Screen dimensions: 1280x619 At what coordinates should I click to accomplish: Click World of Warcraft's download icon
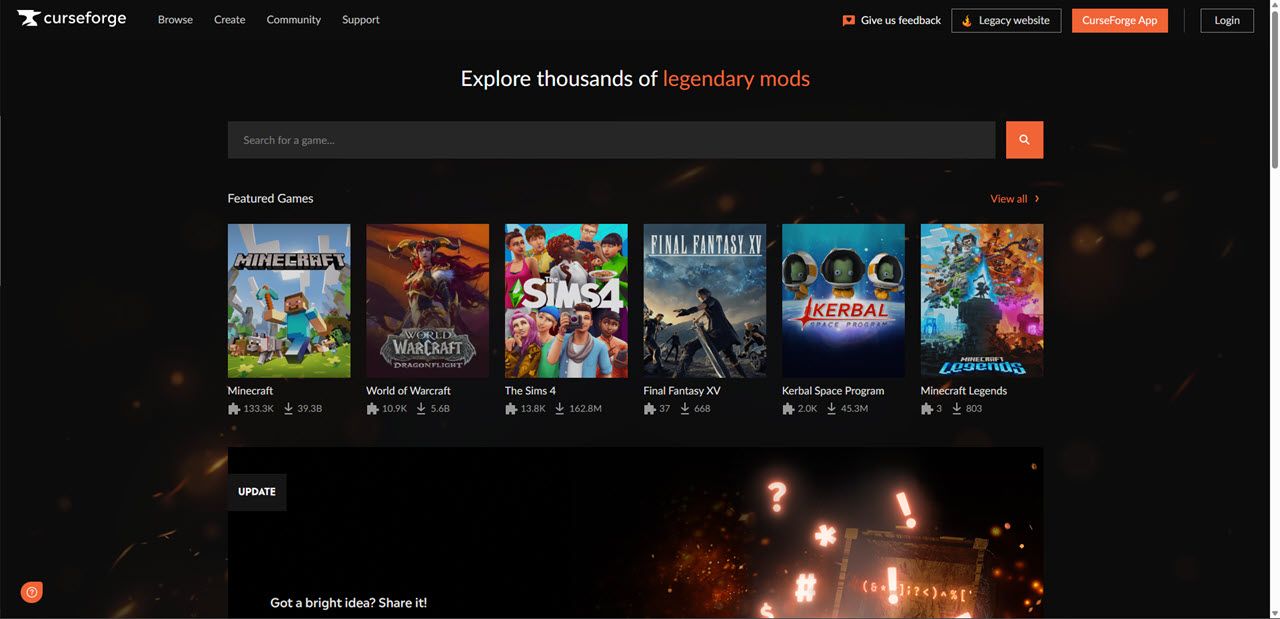(x=421, y=409)
